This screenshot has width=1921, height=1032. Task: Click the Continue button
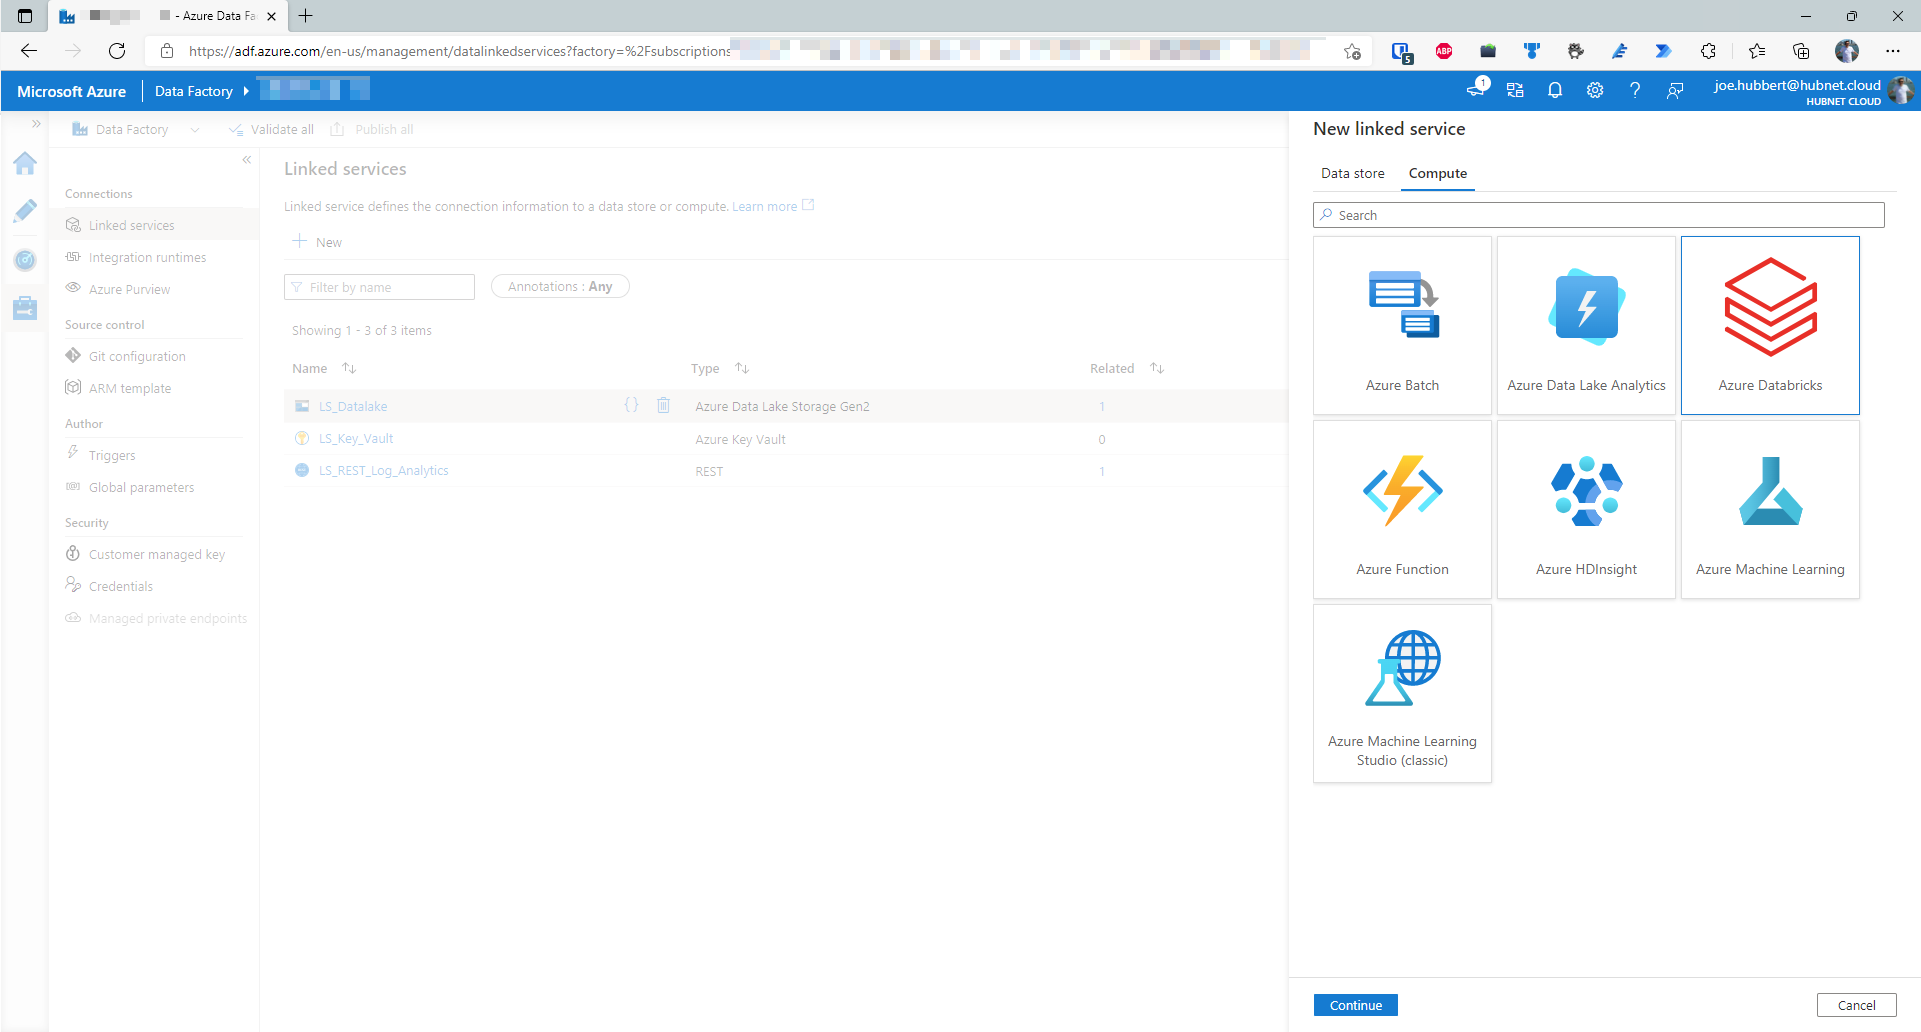(x=1355, y=1005)
